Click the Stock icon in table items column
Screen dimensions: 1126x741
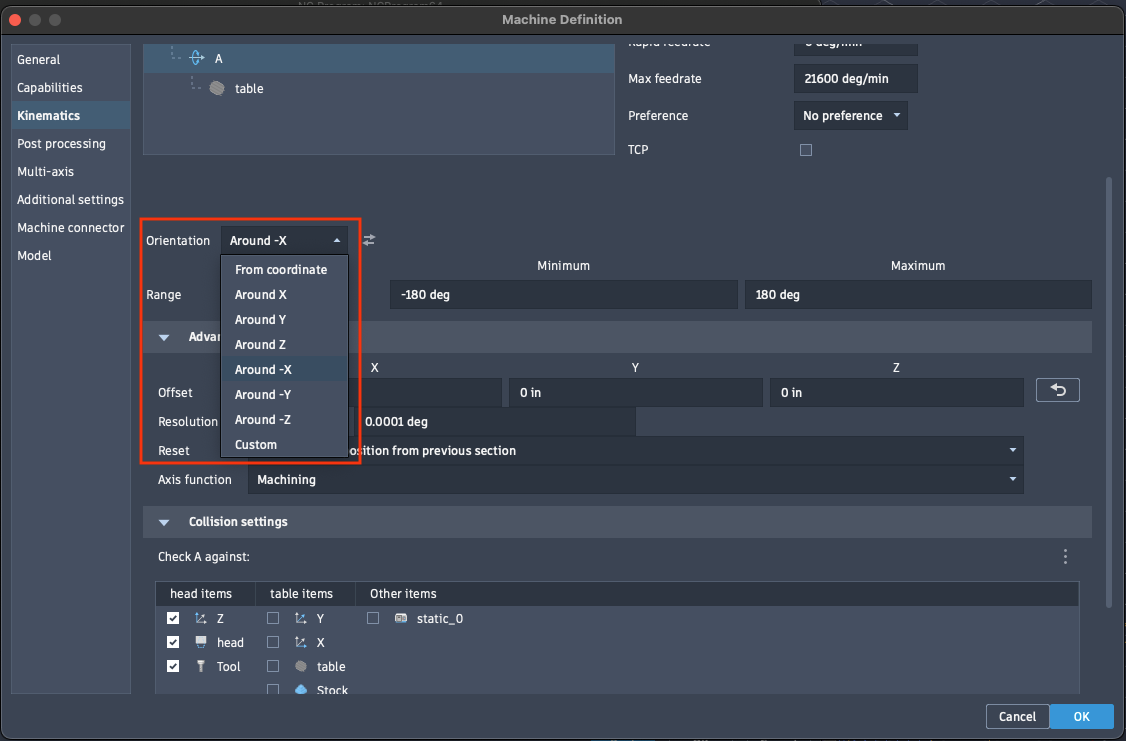(x=300, y=690)
